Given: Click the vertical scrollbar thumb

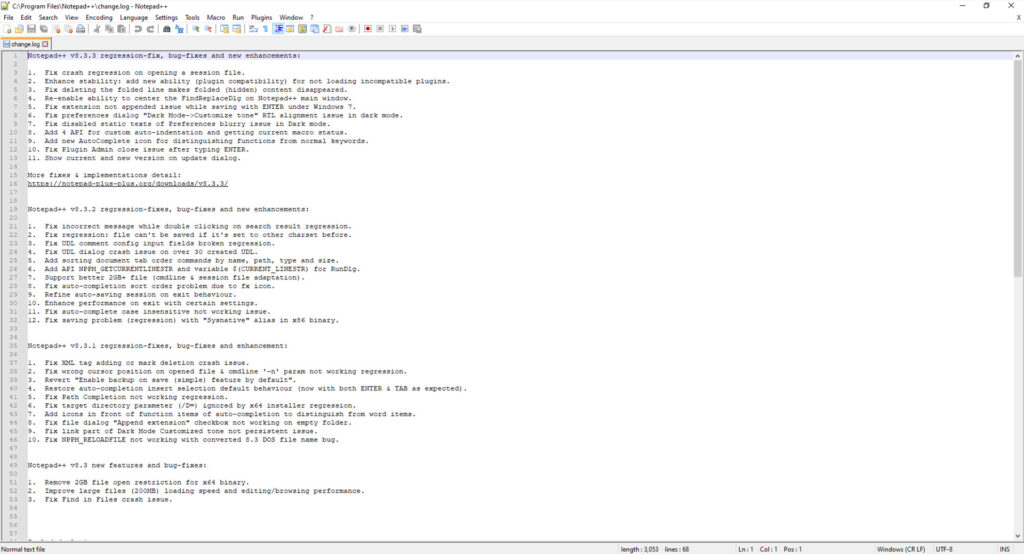Looking at the screenshot, I should pos(1017,168).
